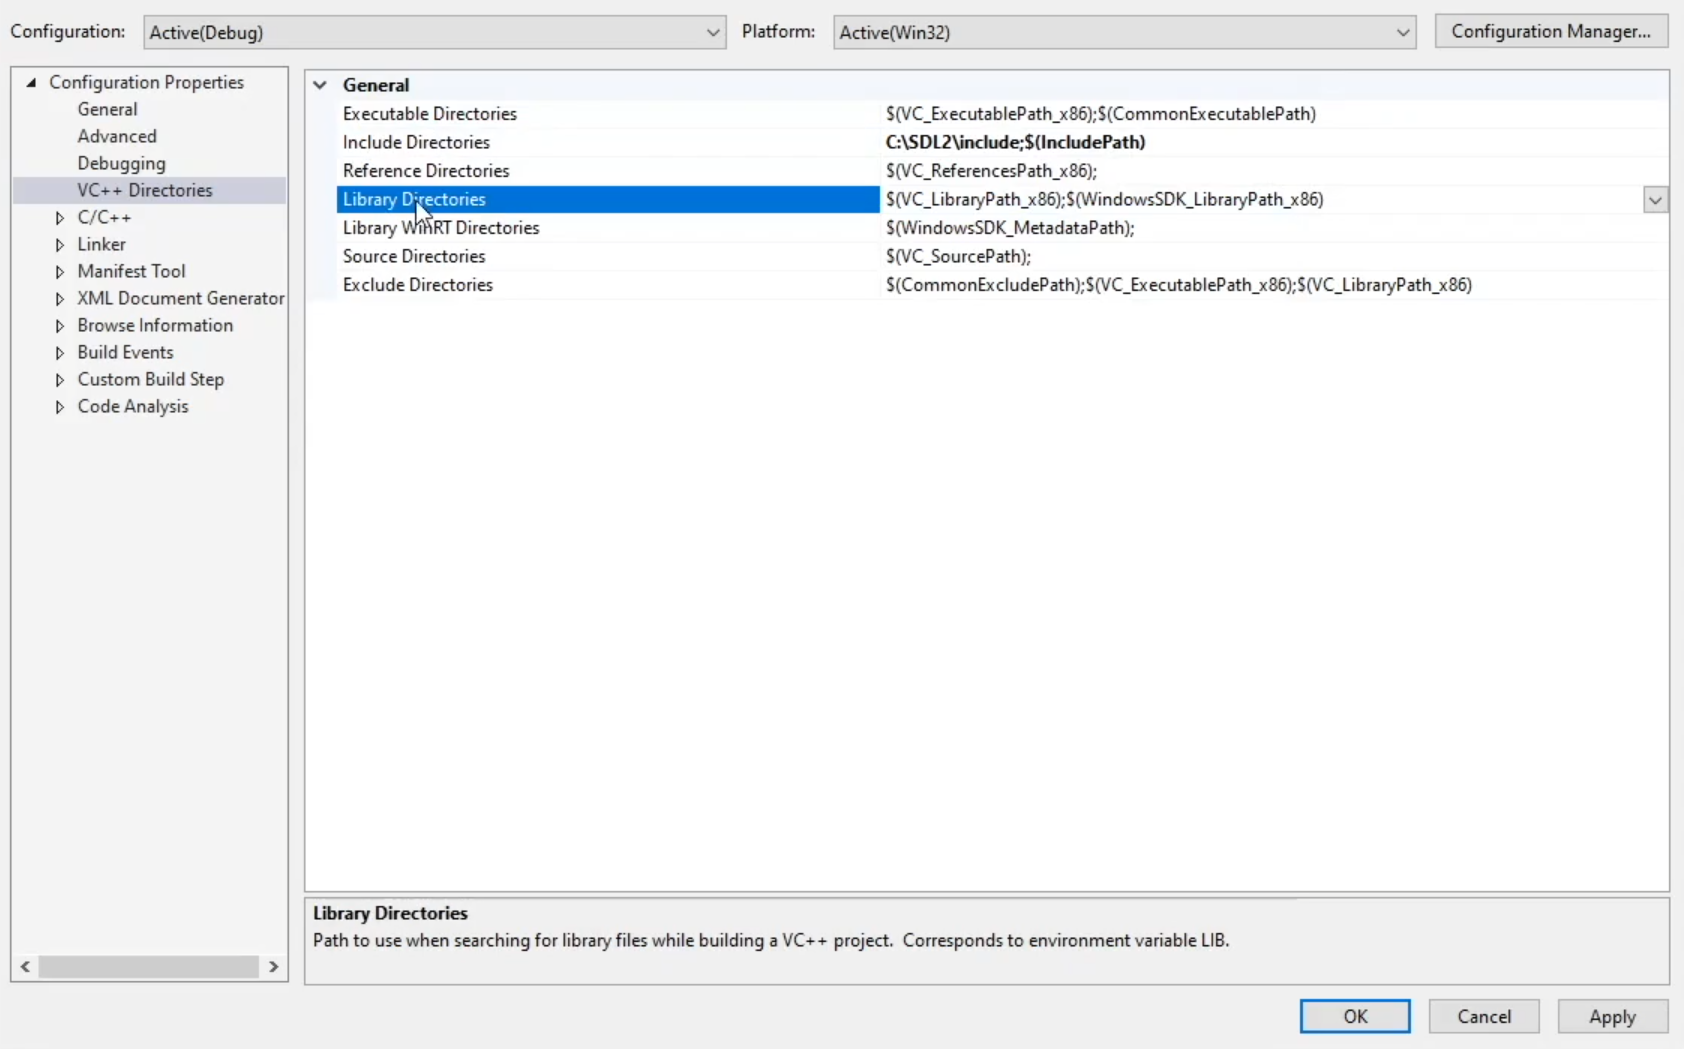1684x1049 pixels.
Task: Select the Library WinRT Directories row
Action: [x=1003, y=228]
